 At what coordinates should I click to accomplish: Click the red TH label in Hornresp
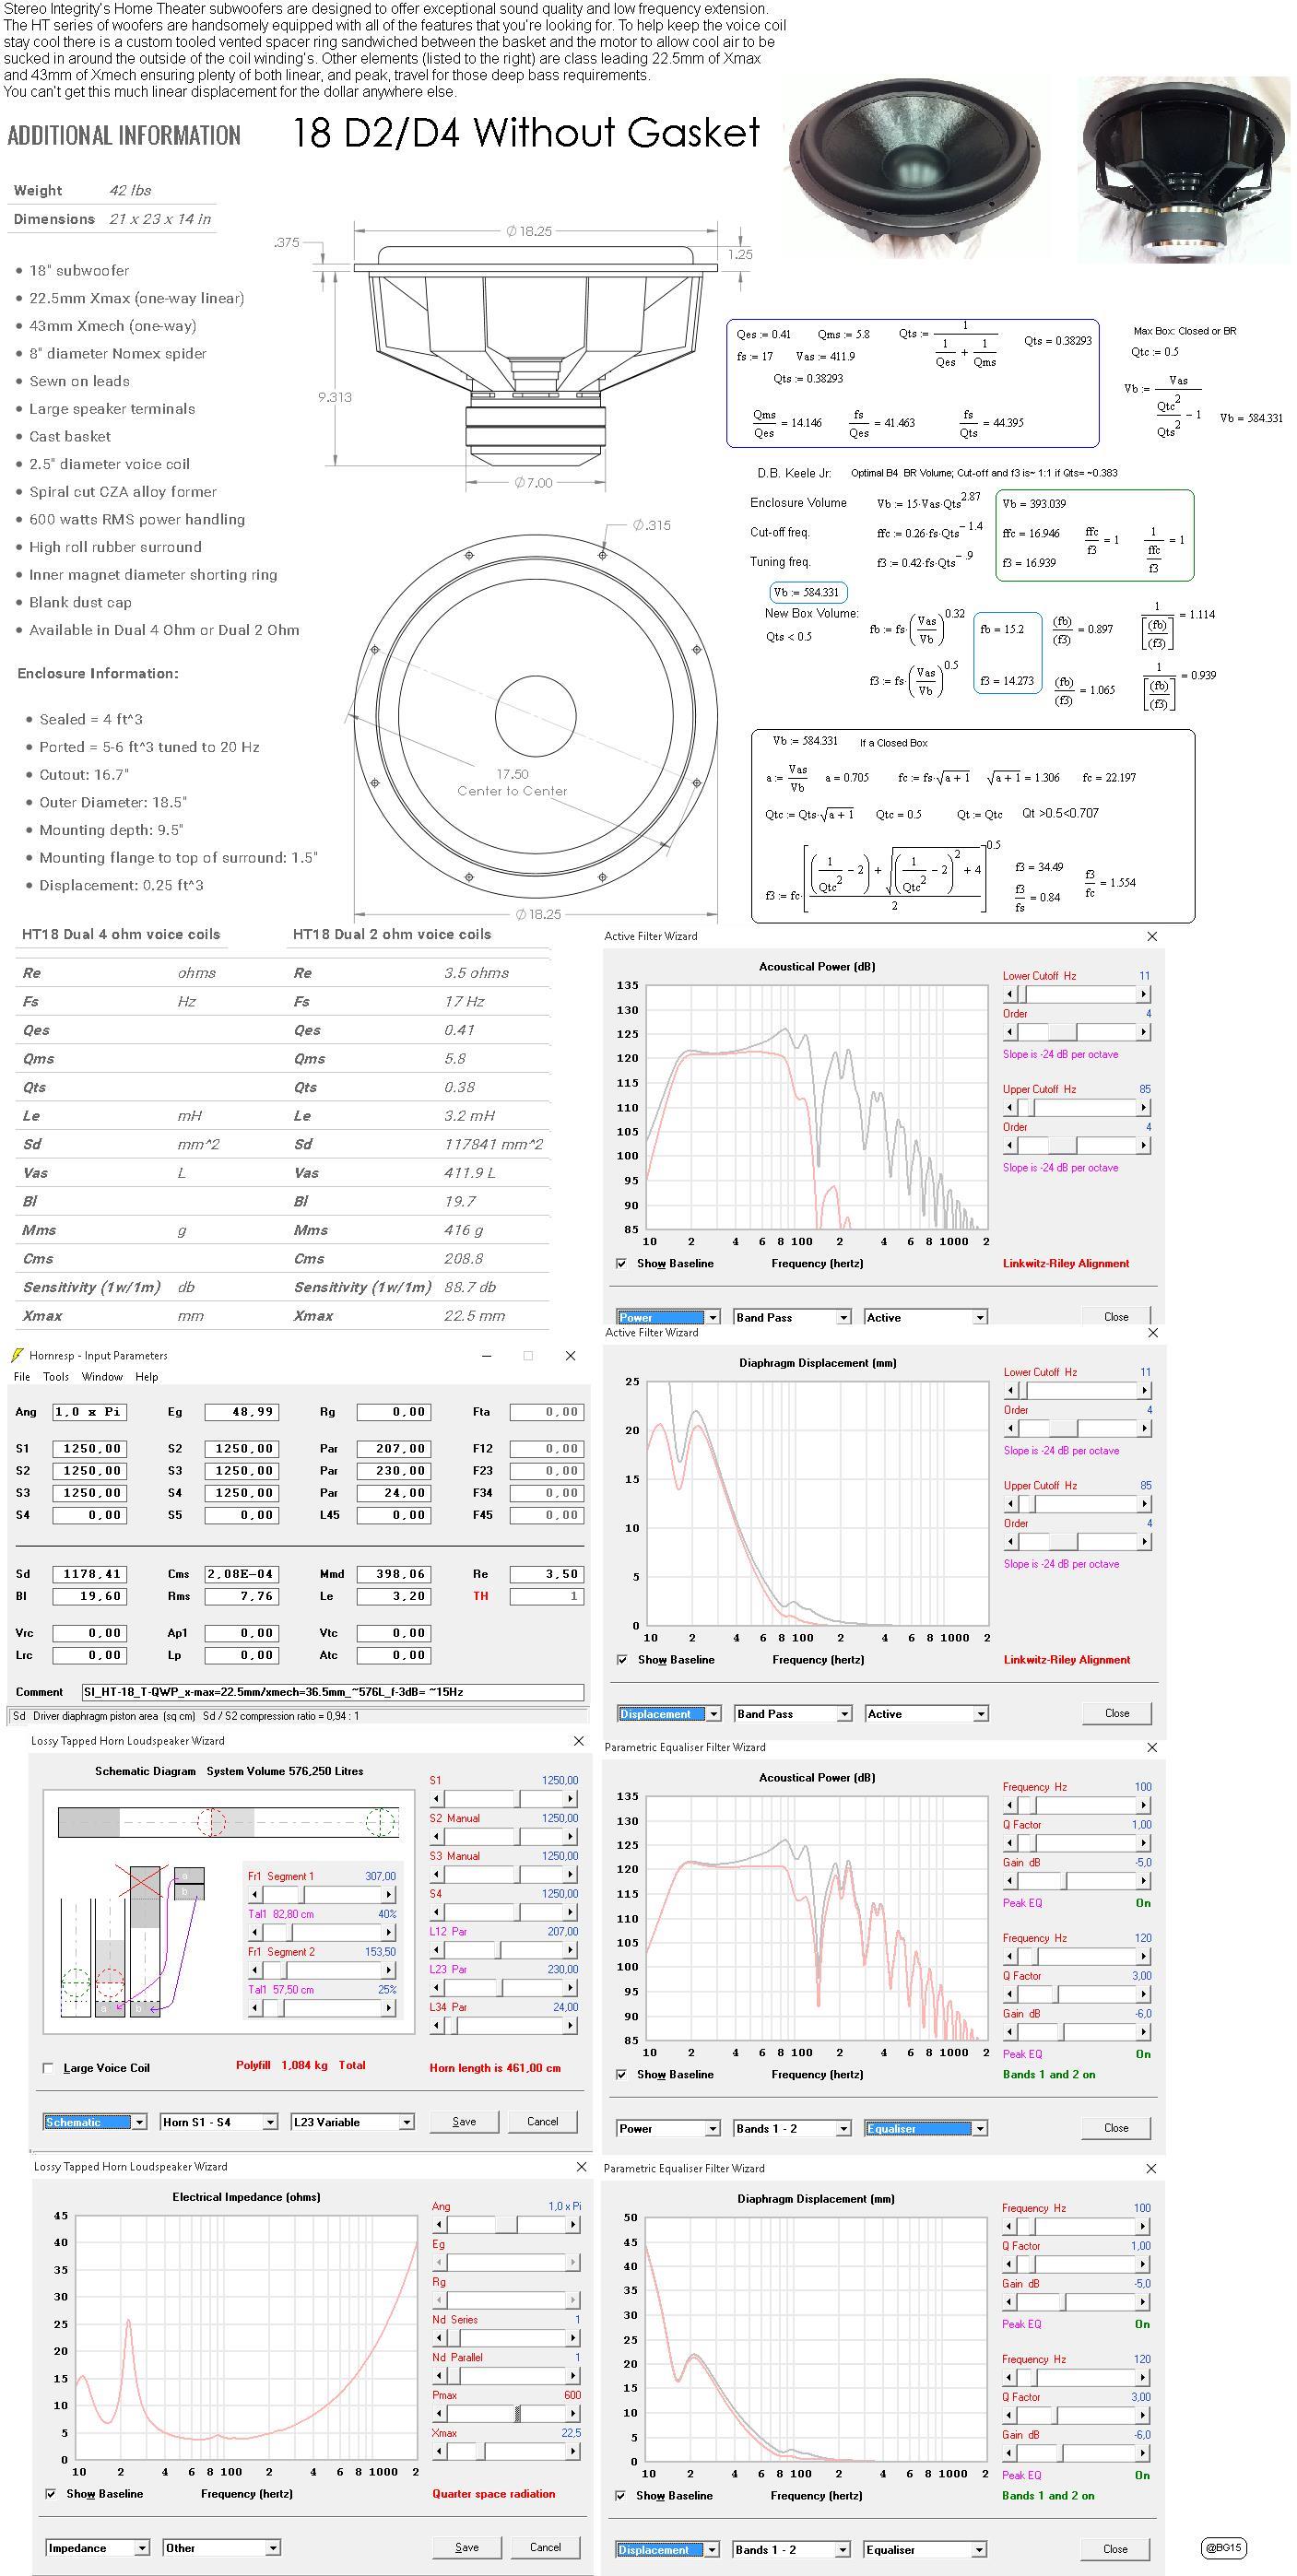pos(481,1596)
